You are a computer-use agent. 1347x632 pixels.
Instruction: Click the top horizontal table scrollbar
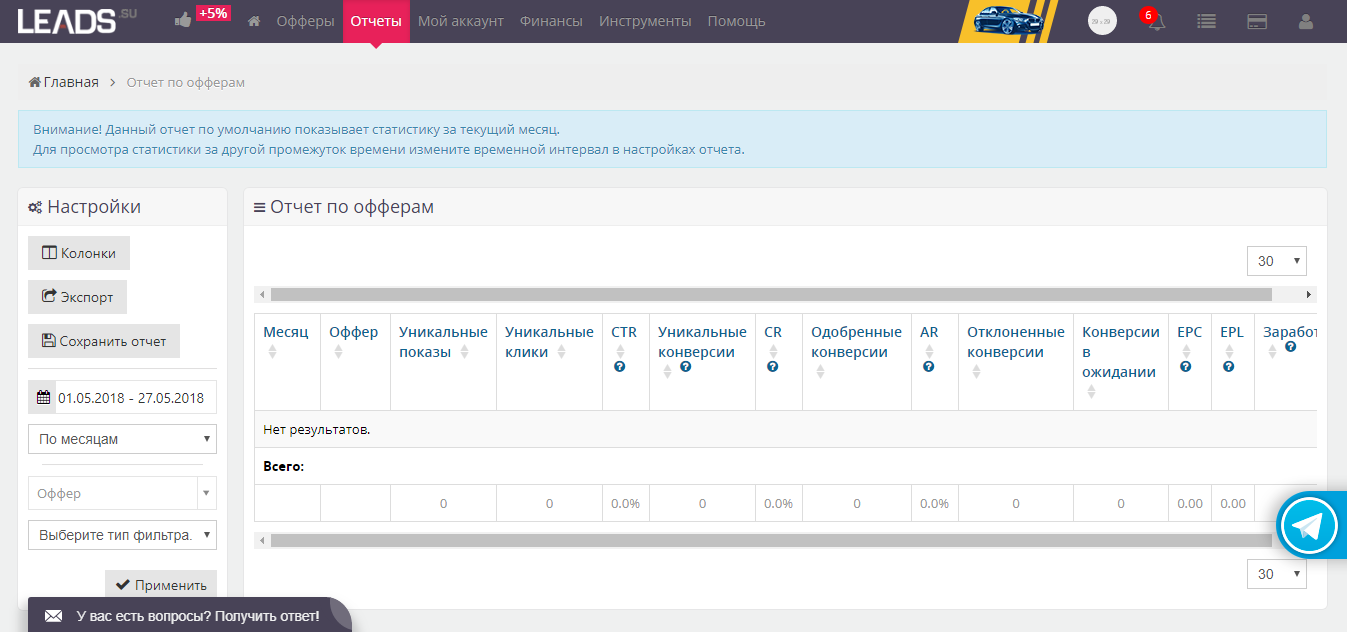770,295
